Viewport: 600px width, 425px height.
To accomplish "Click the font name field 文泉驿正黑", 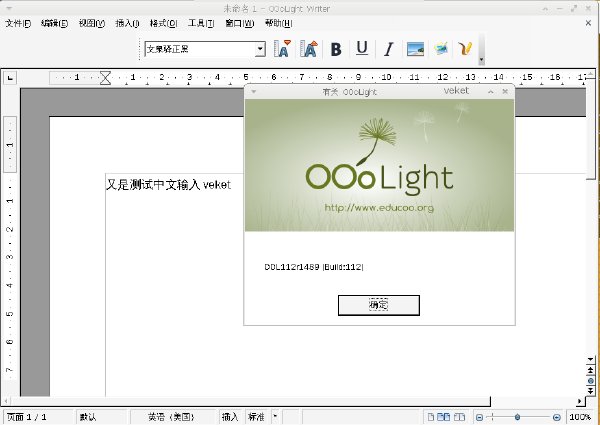I will click(200, 49).
